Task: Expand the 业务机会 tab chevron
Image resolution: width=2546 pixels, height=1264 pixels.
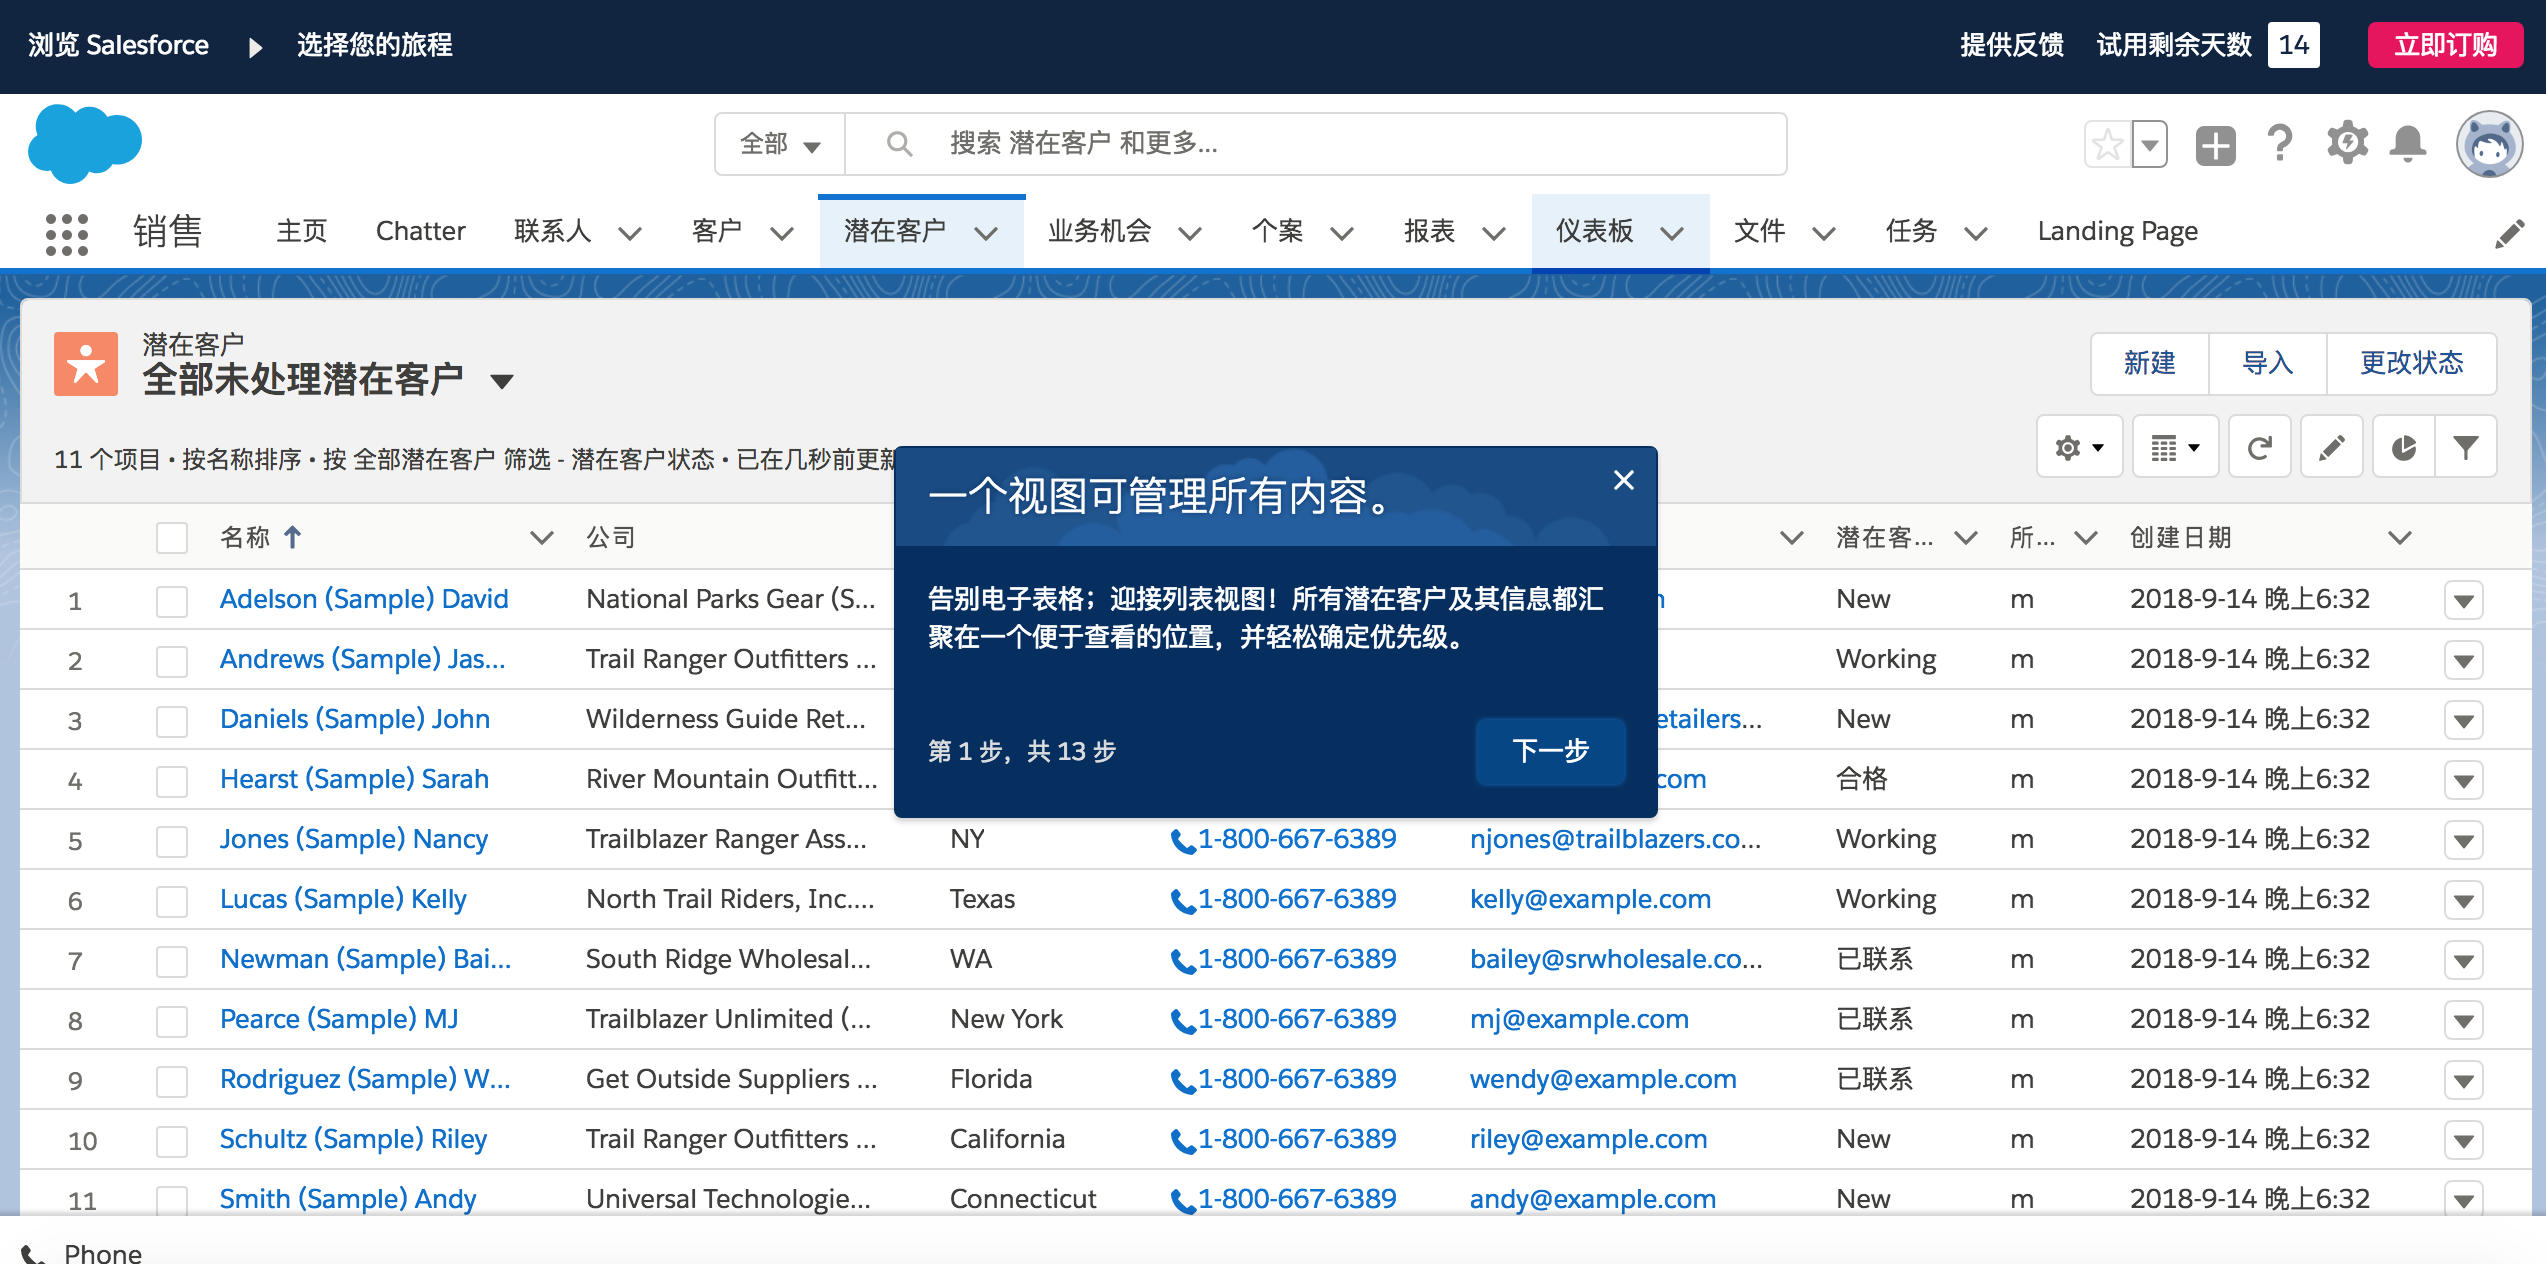Action: point(1189,234)
